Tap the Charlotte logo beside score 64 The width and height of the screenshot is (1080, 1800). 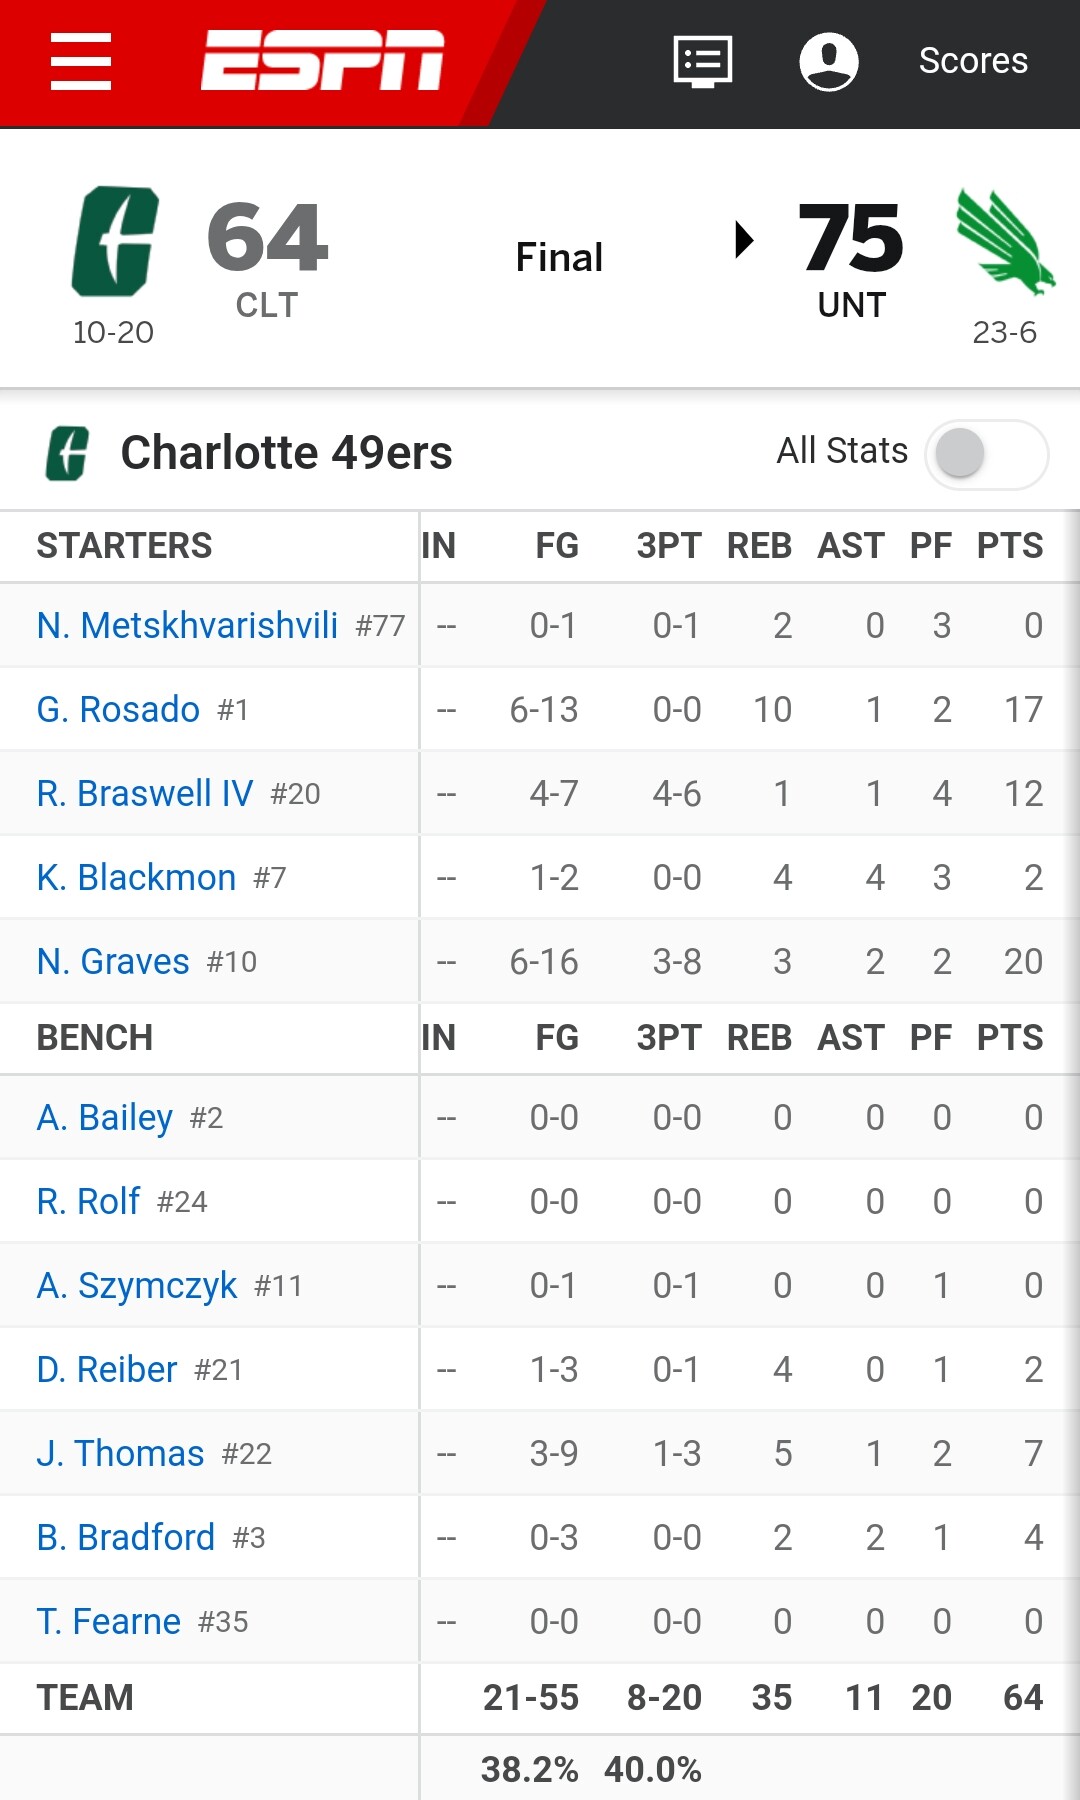[x=115, y=241]
